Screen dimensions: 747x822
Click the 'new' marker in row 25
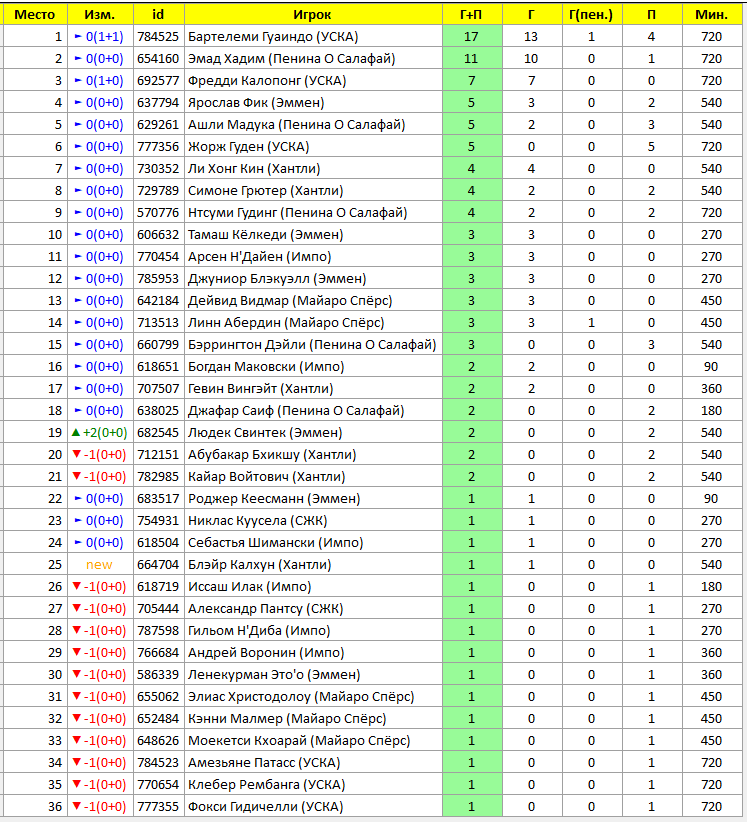pyautogui.click(x=100, y=565)
